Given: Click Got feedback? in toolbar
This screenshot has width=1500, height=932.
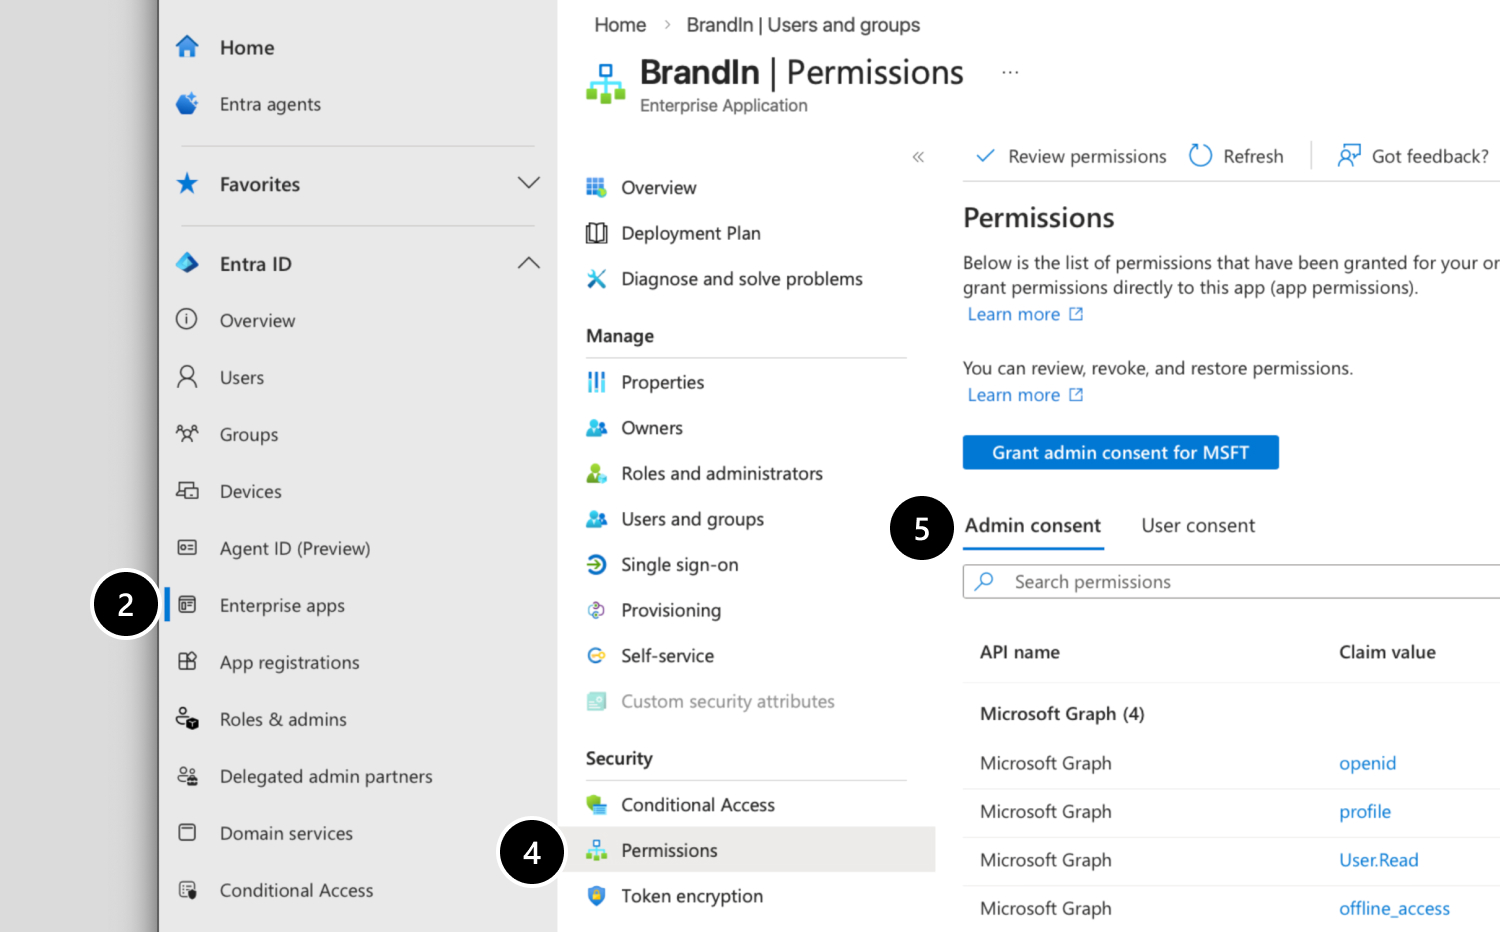Looking at the screenshot, I should click(x=1413, y=156).
